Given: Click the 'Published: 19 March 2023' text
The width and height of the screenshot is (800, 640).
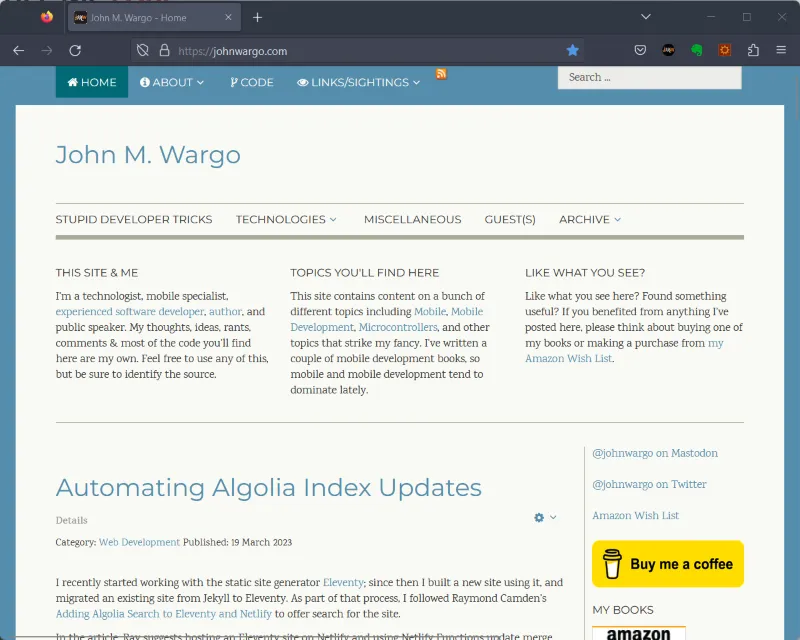Looking at the screenshot, I should (x=237, y=542).
